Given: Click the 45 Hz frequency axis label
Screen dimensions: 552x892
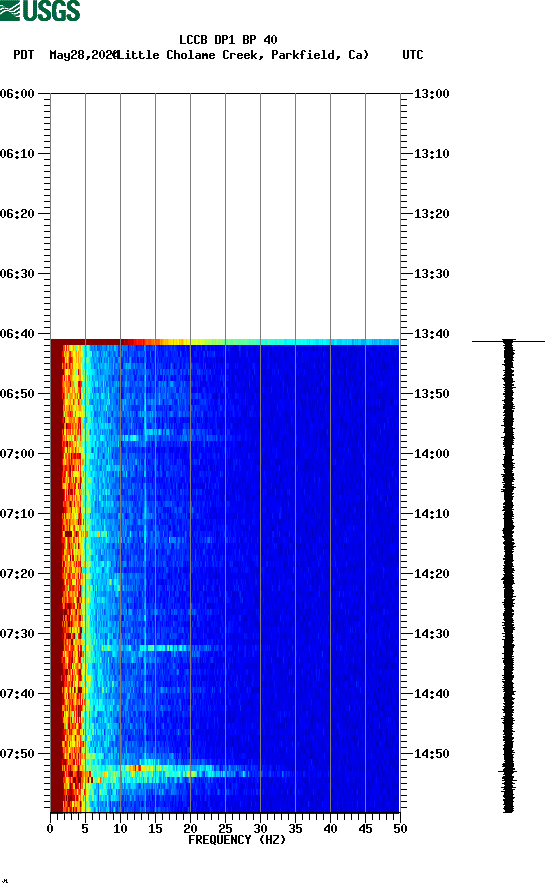Looking at the screenshot, I should pyautogui.click(x=365, y=829).
